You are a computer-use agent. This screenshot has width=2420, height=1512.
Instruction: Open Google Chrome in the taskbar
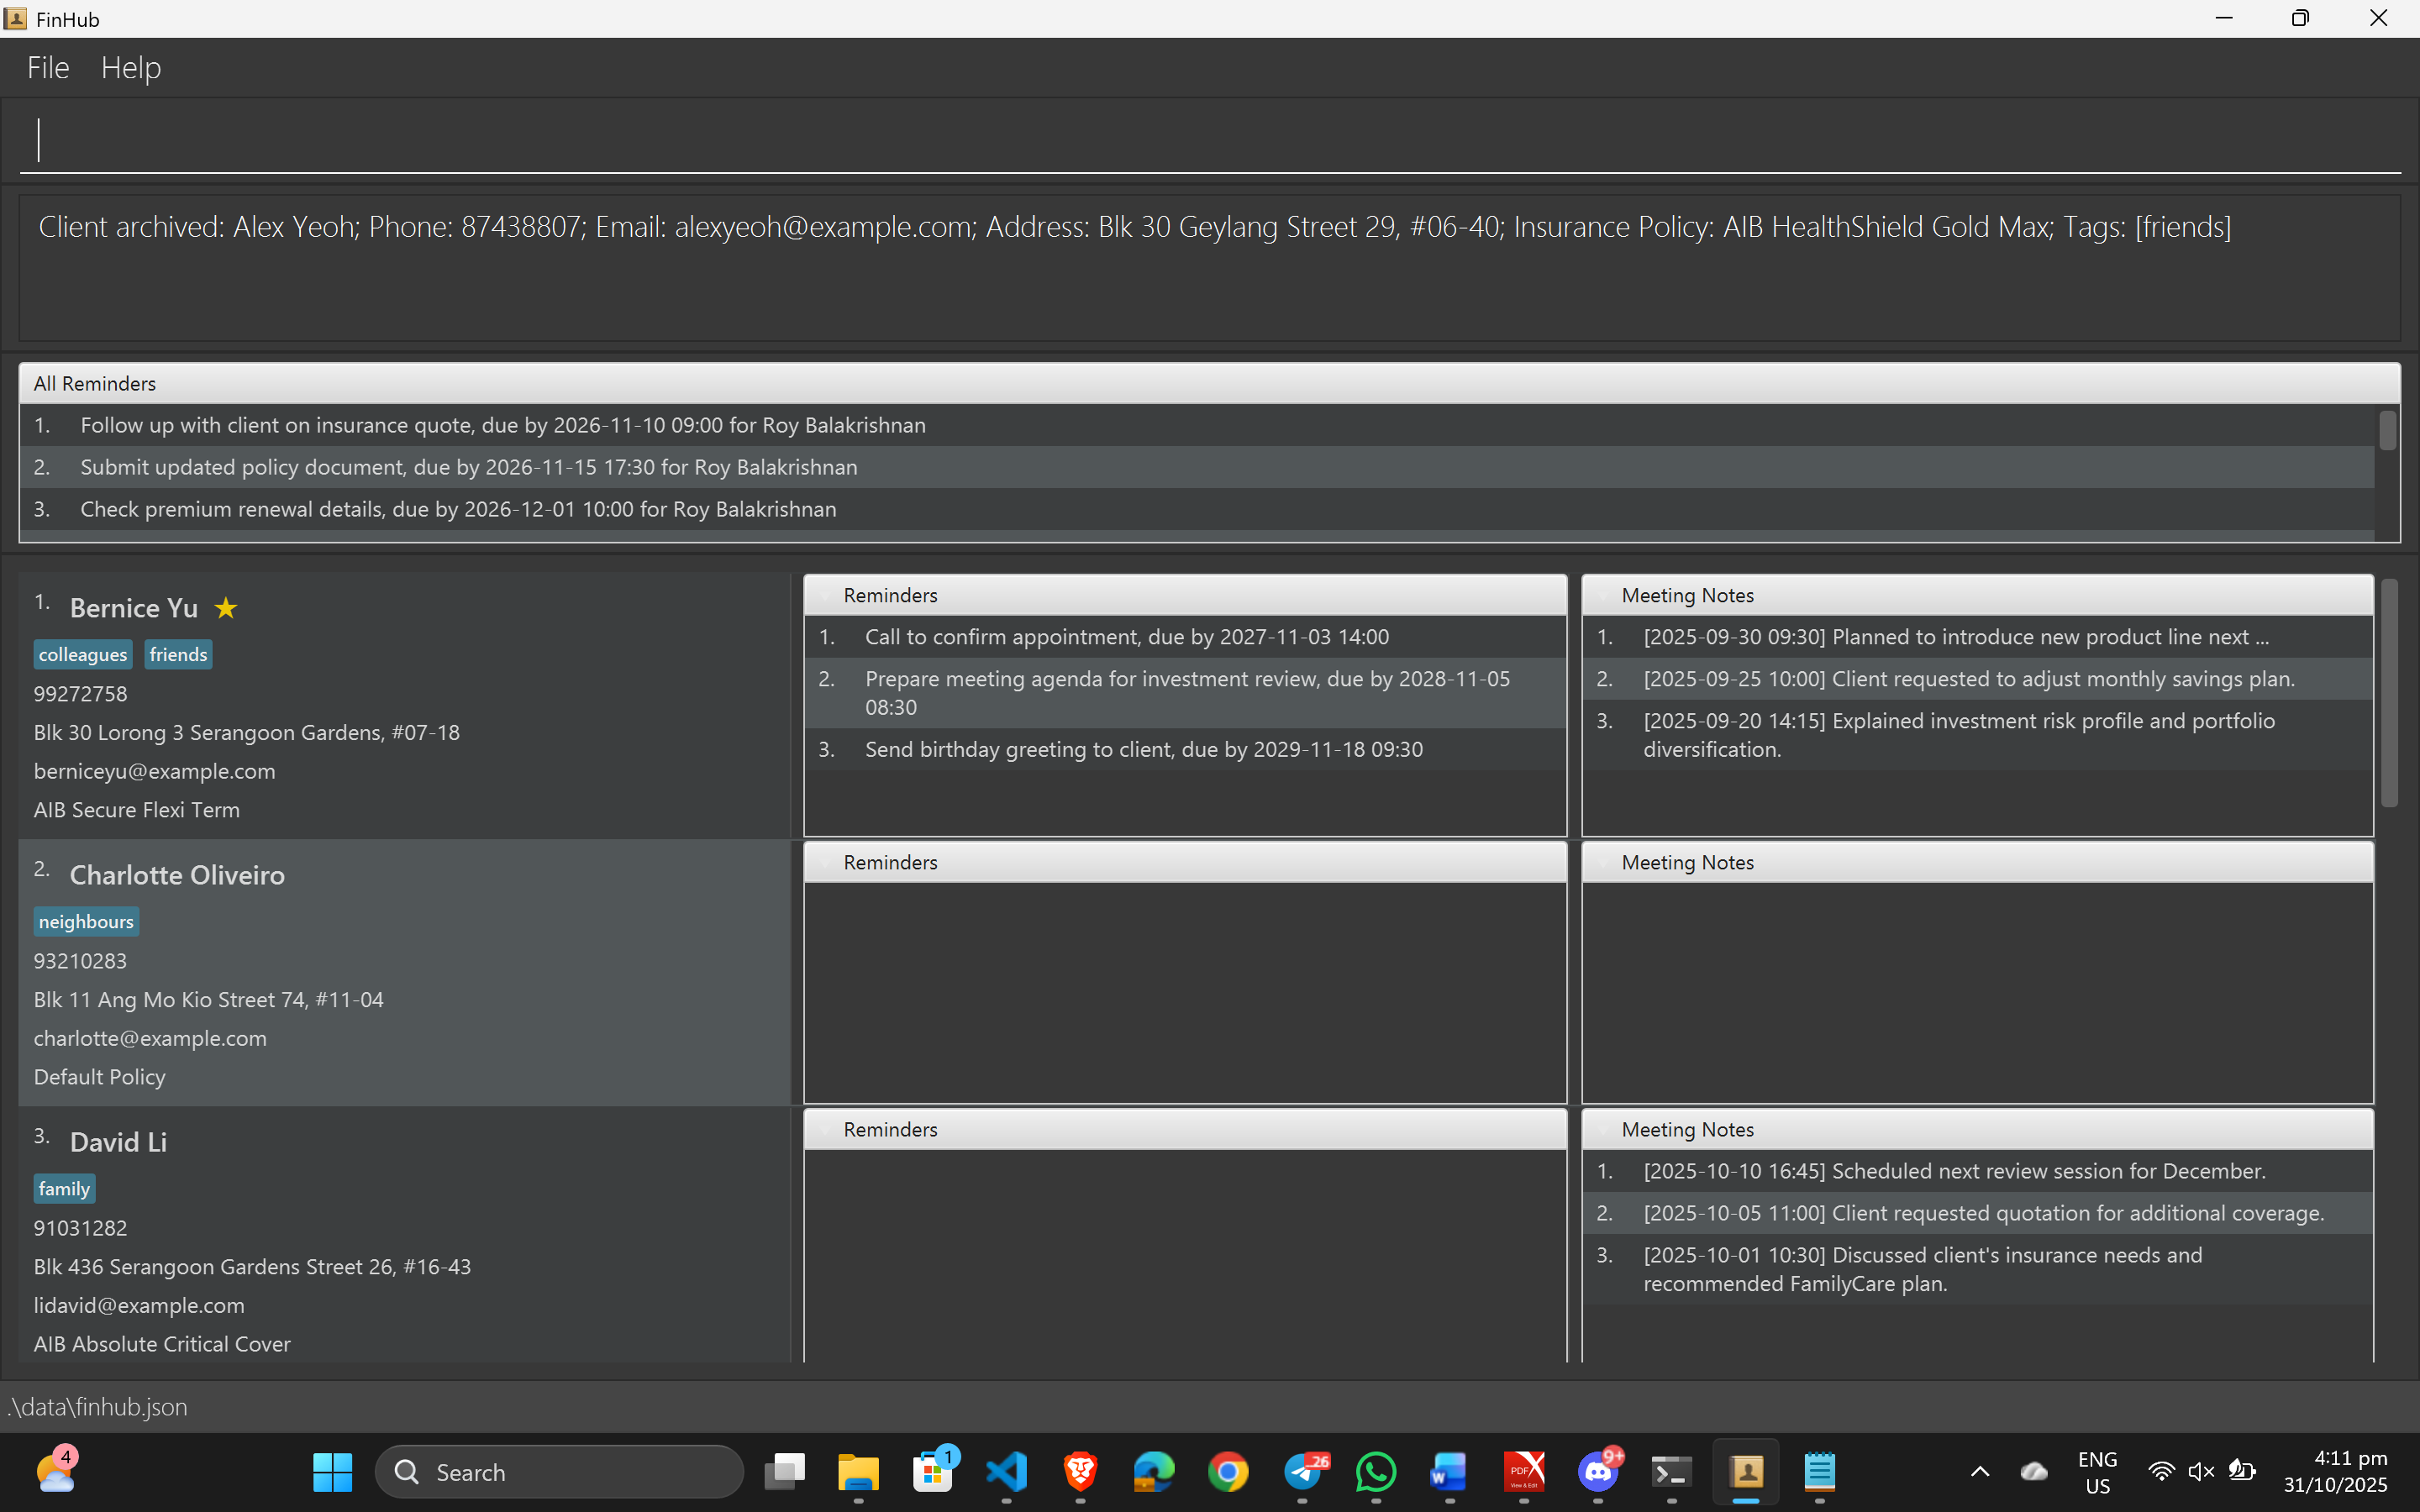coord(1228,1472)
